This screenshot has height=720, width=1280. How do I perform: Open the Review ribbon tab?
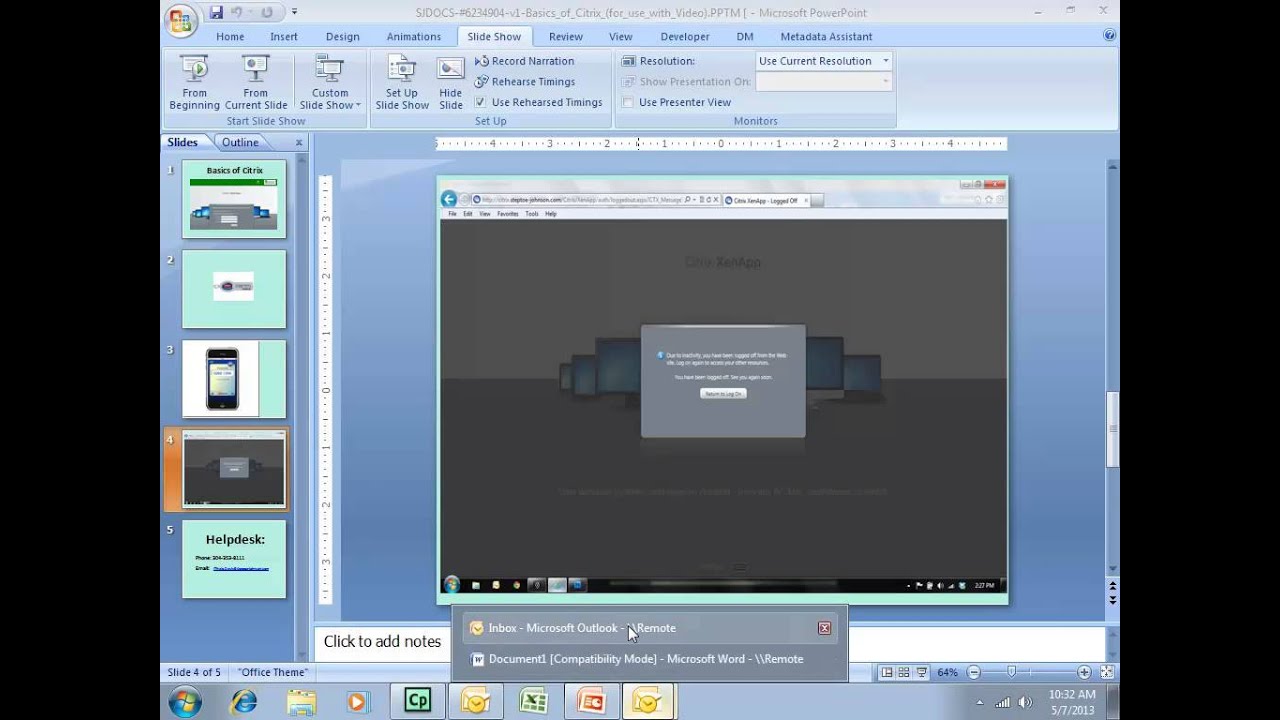click(x=566, y=37)
